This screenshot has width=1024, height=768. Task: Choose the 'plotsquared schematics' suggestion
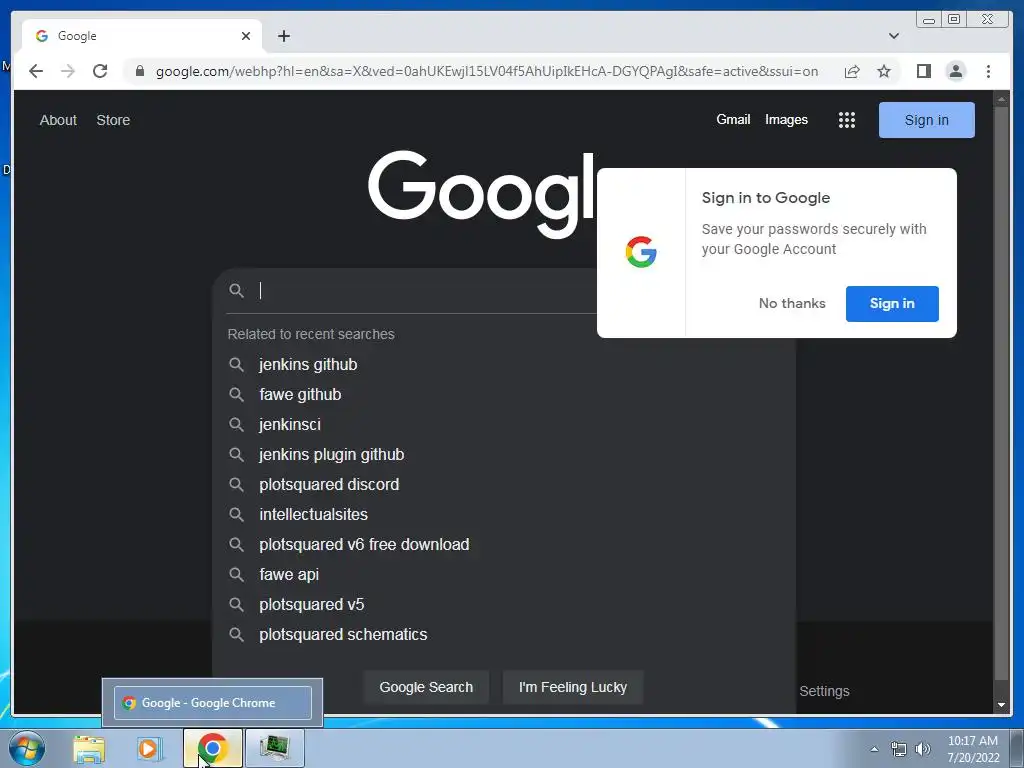tap(504, 635)
